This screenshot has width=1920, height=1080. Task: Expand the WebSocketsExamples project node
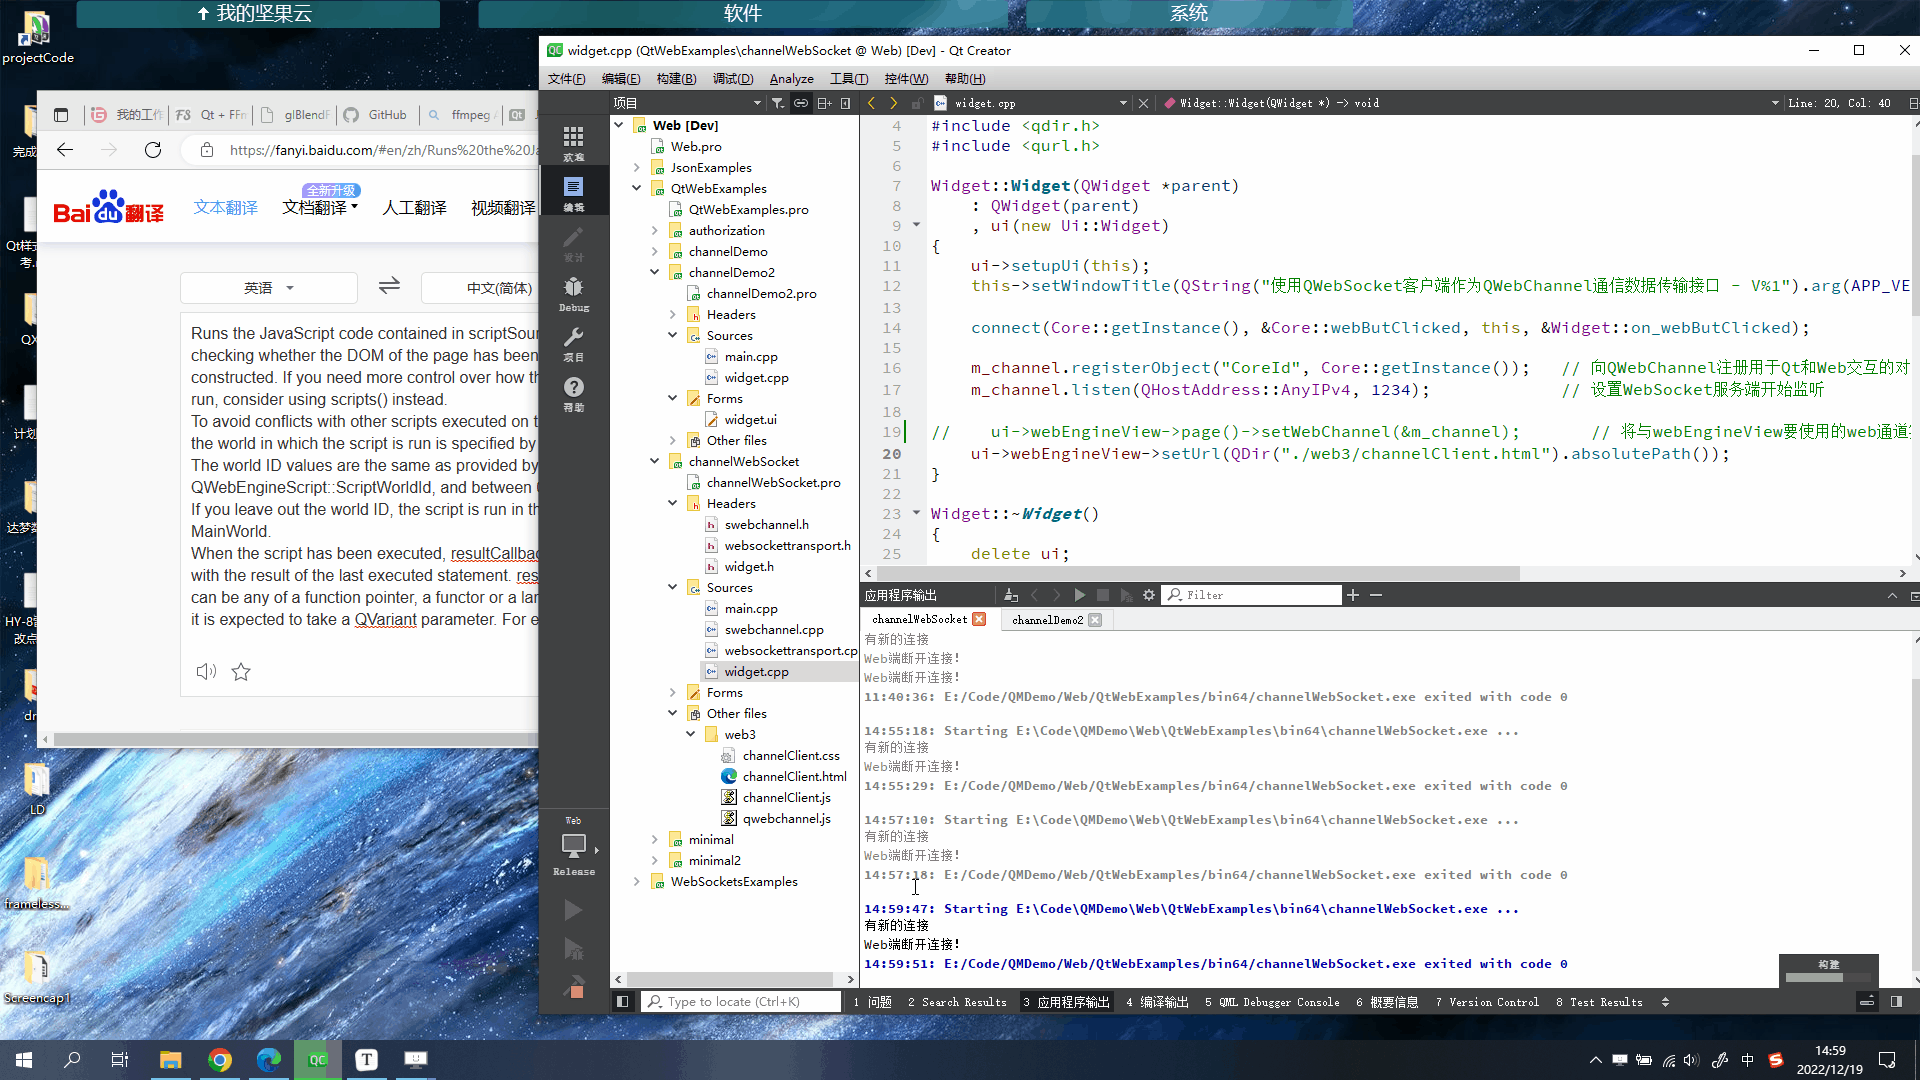tap(637, 881)
